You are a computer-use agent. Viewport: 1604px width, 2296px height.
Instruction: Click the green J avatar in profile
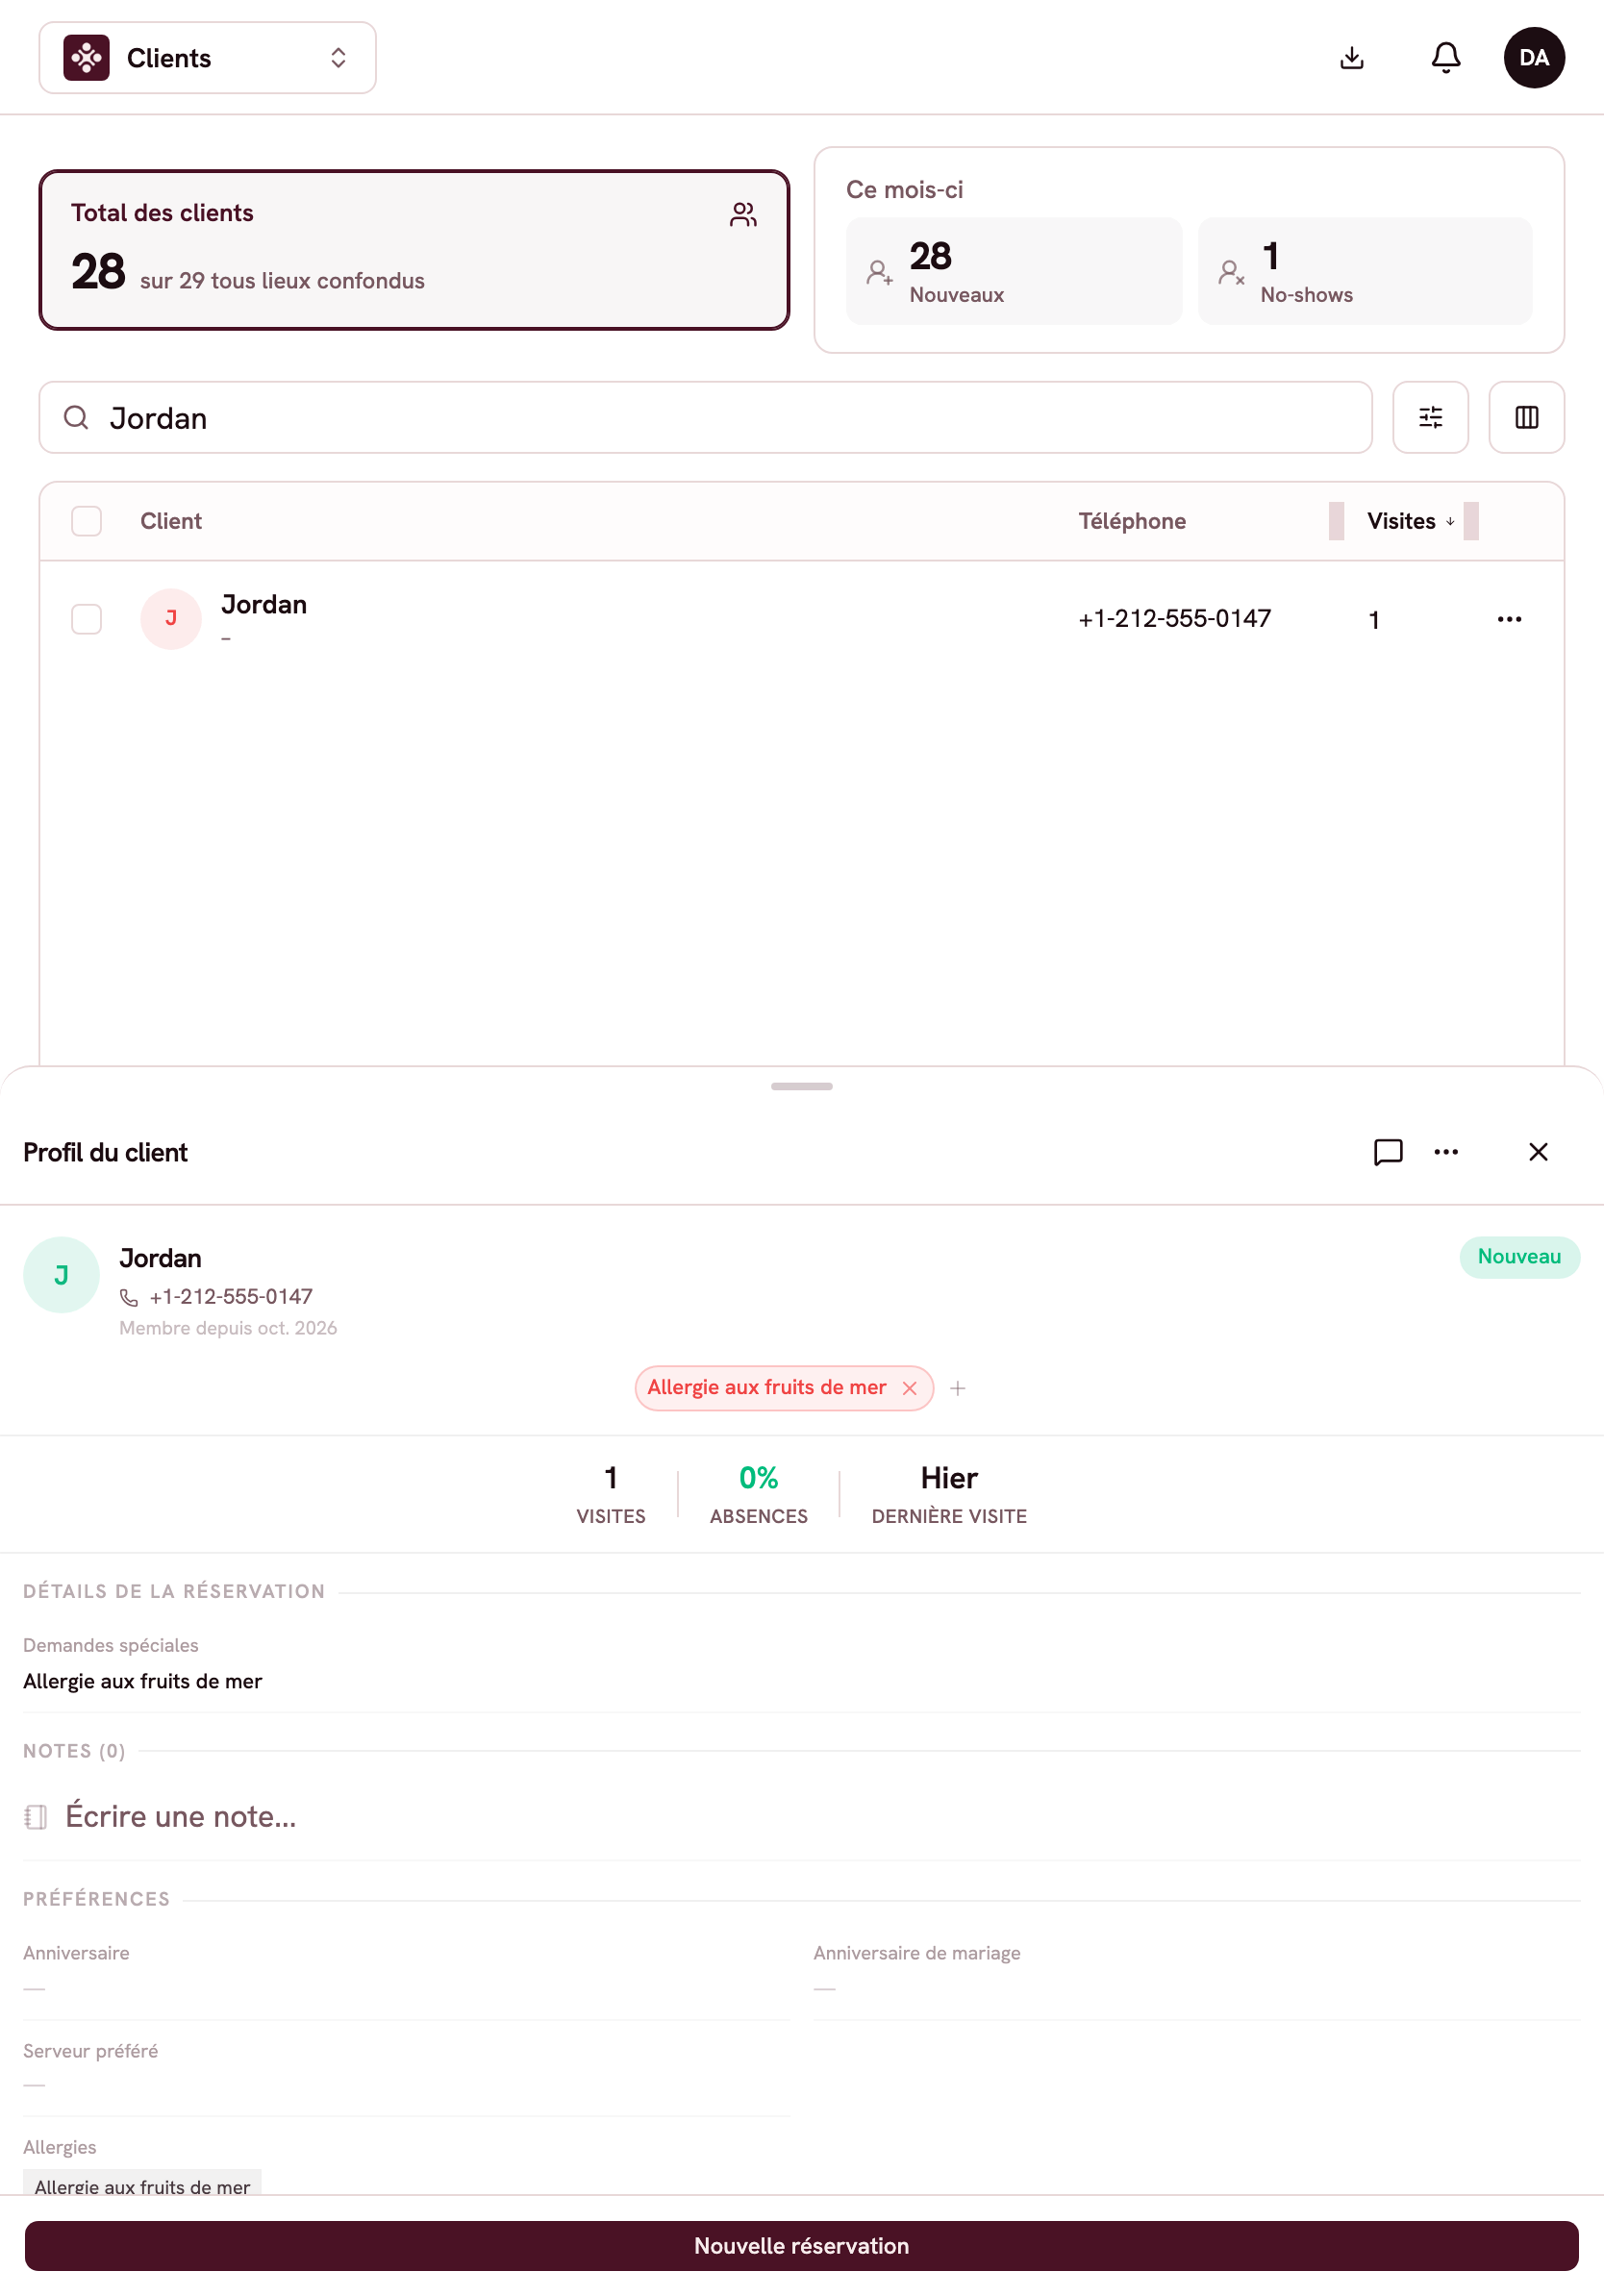tap(61, 1275)
